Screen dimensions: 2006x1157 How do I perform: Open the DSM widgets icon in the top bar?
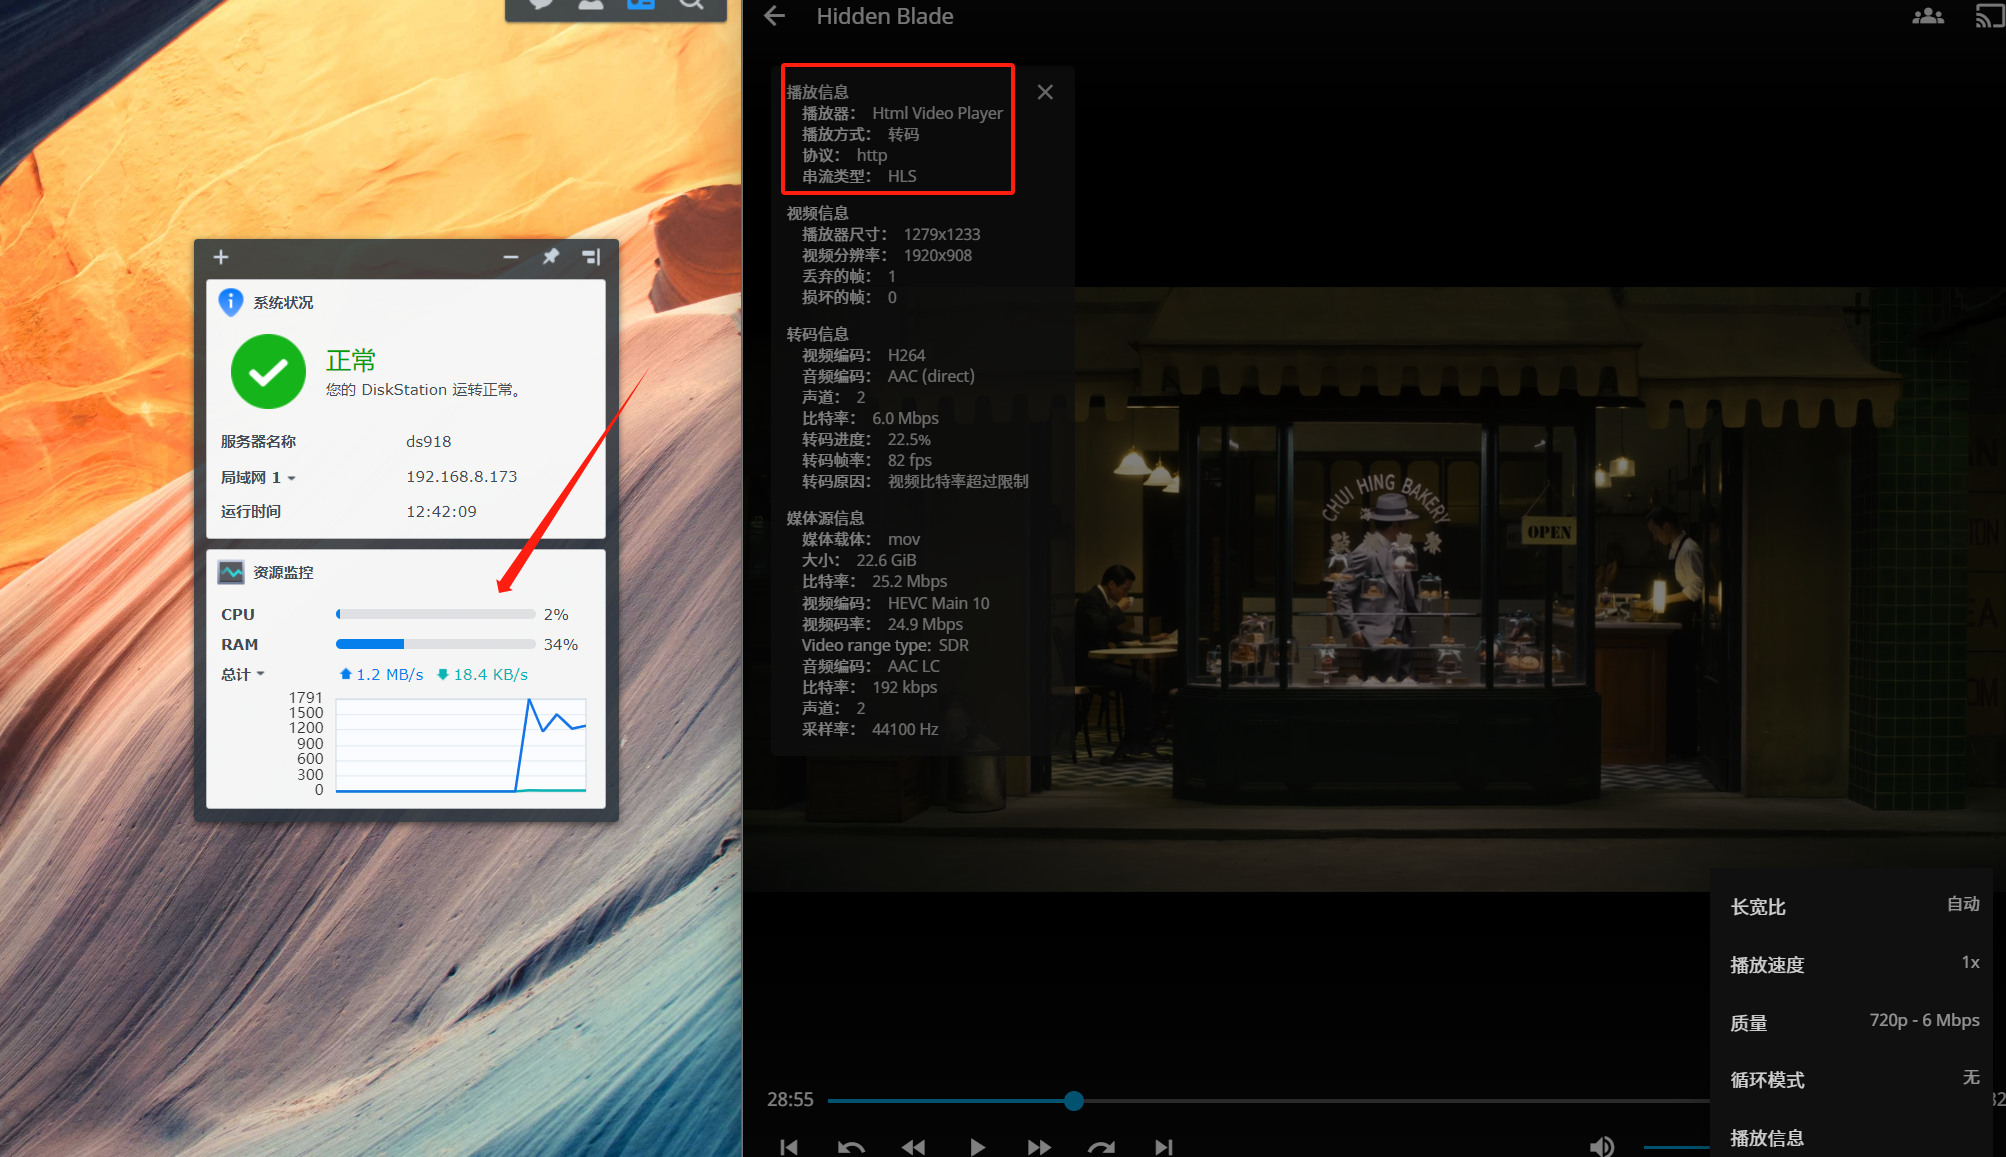pos(640,4)
